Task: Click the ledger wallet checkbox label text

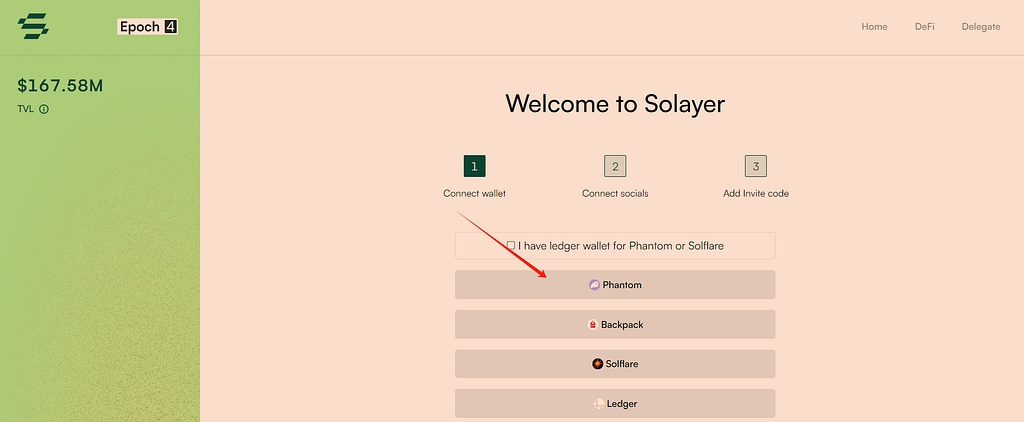Action: pyautogui.click(x=621, y=246)
